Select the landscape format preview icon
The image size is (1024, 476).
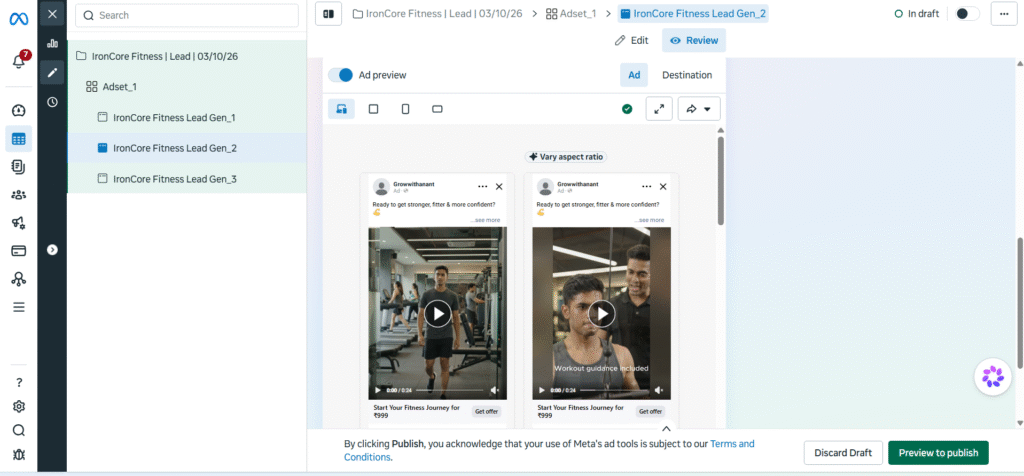[x=438, y=109]
